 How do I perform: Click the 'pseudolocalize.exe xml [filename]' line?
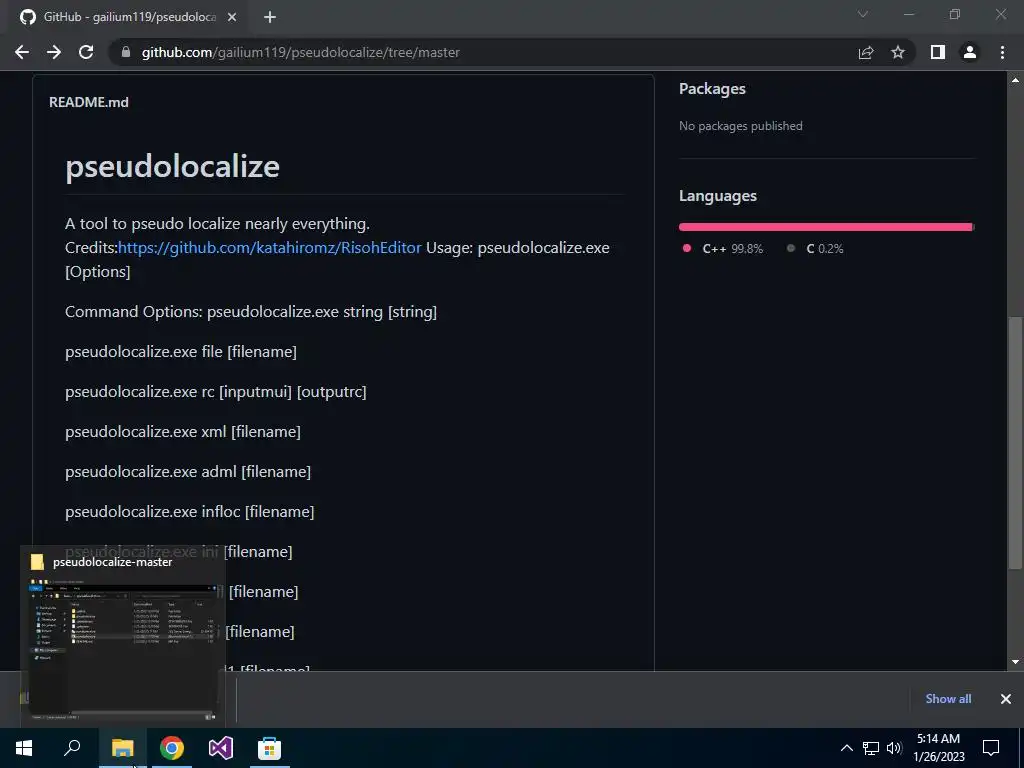[x=183, y=432]
